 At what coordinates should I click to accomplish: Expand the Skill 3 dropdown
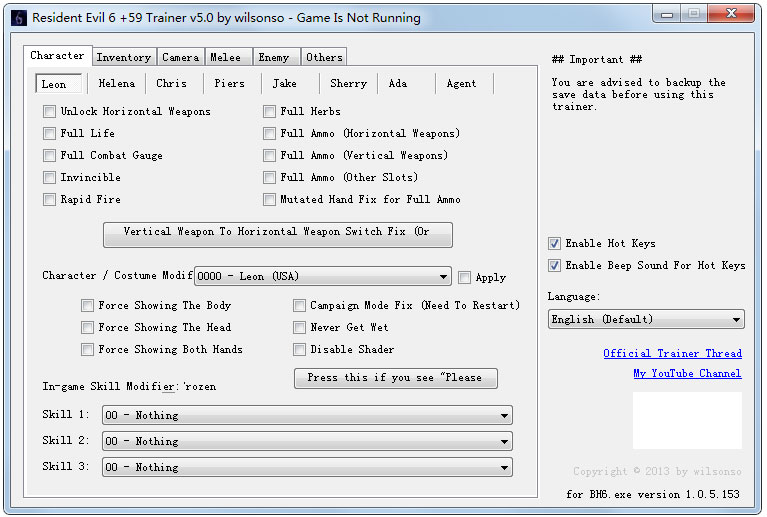click(x=307, y=467)
